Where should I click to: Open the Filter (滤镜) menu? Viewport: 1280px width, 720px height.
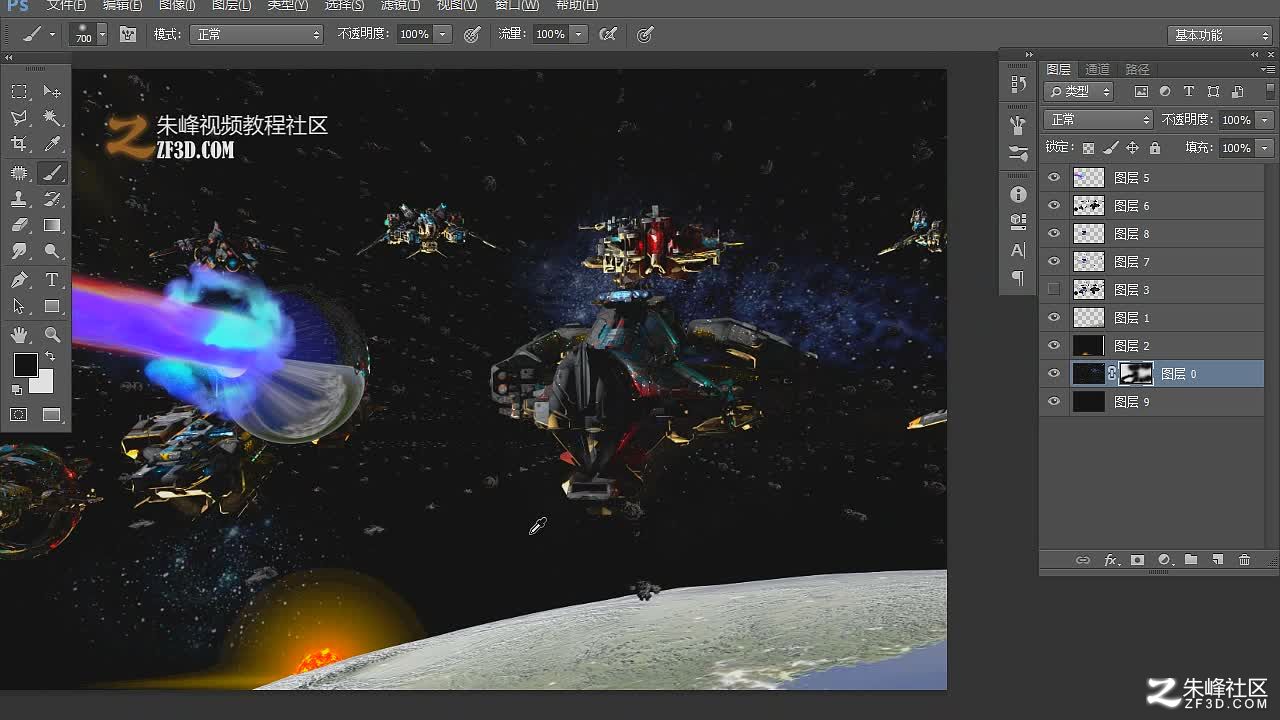click(400, 5)
